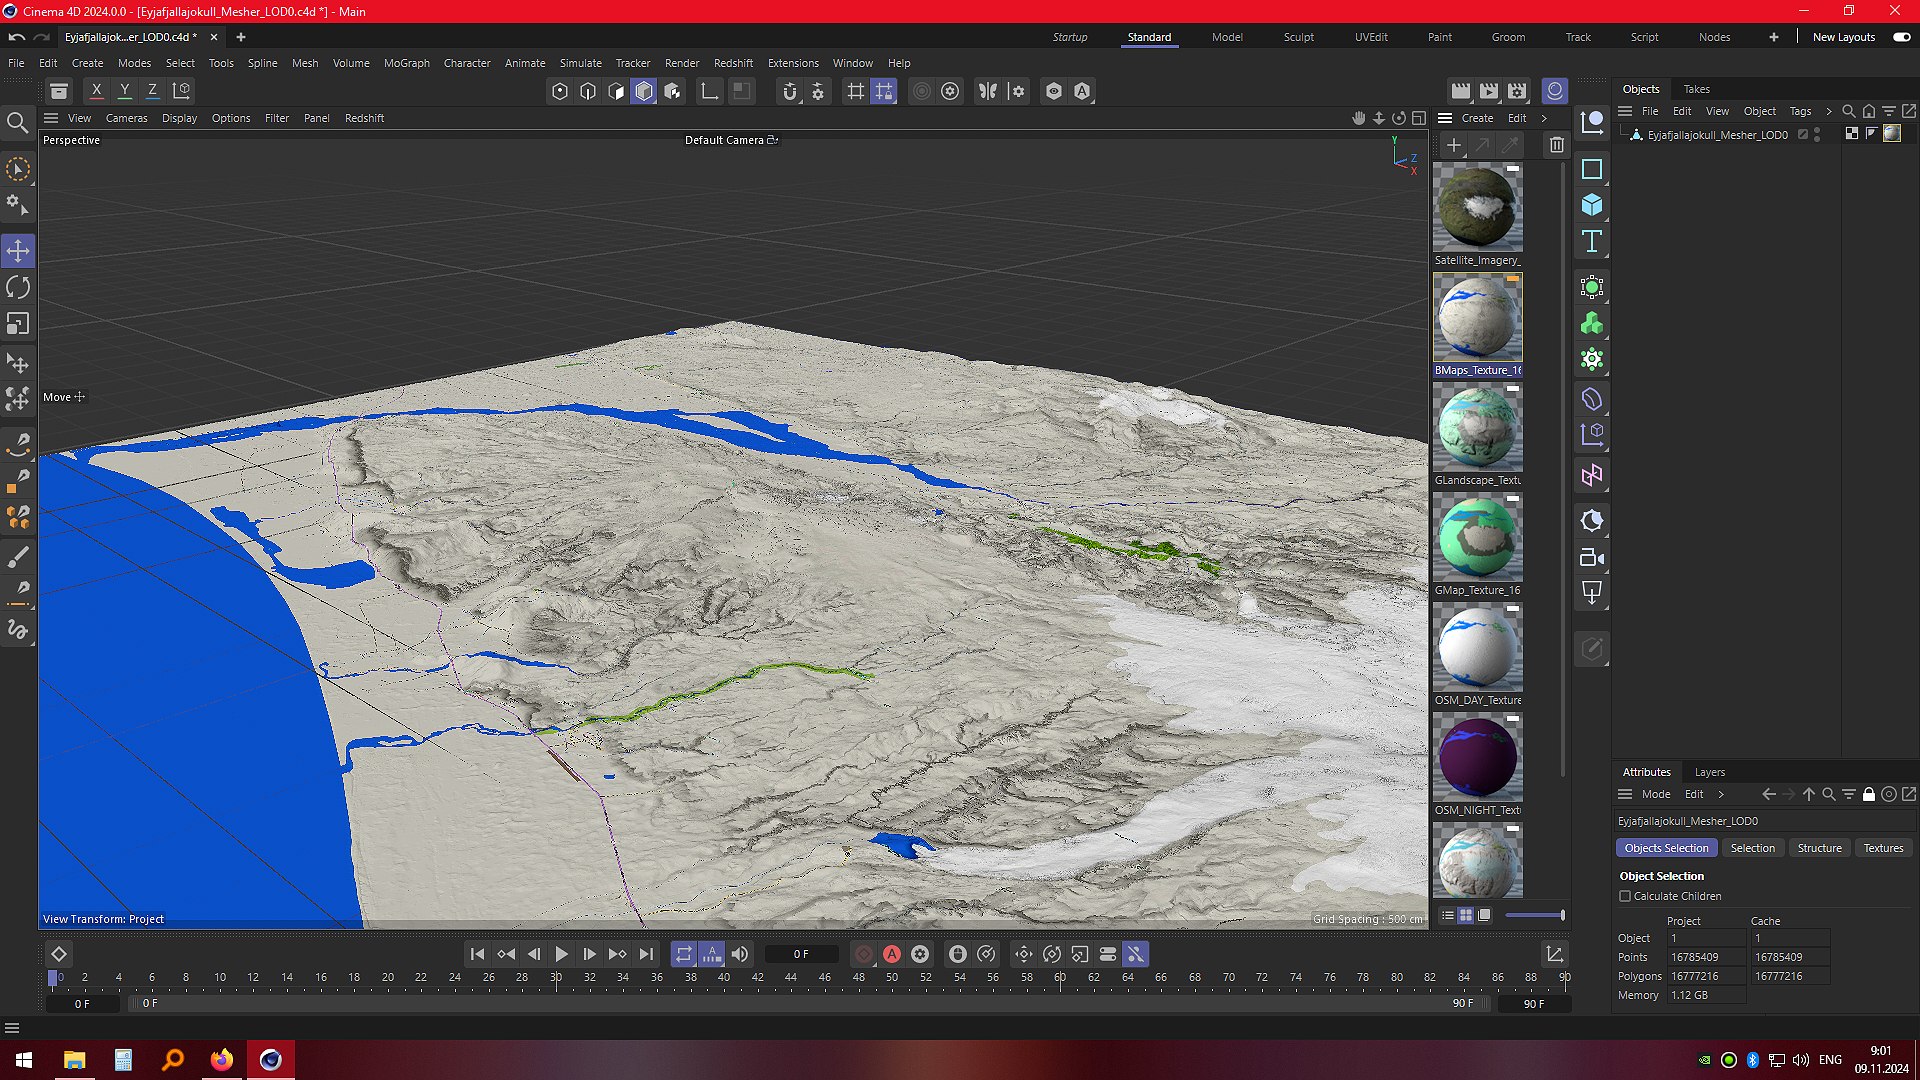Check the Calculate Children checkbox
Screen dimensions: 1920x1080
click(1625, 896)
